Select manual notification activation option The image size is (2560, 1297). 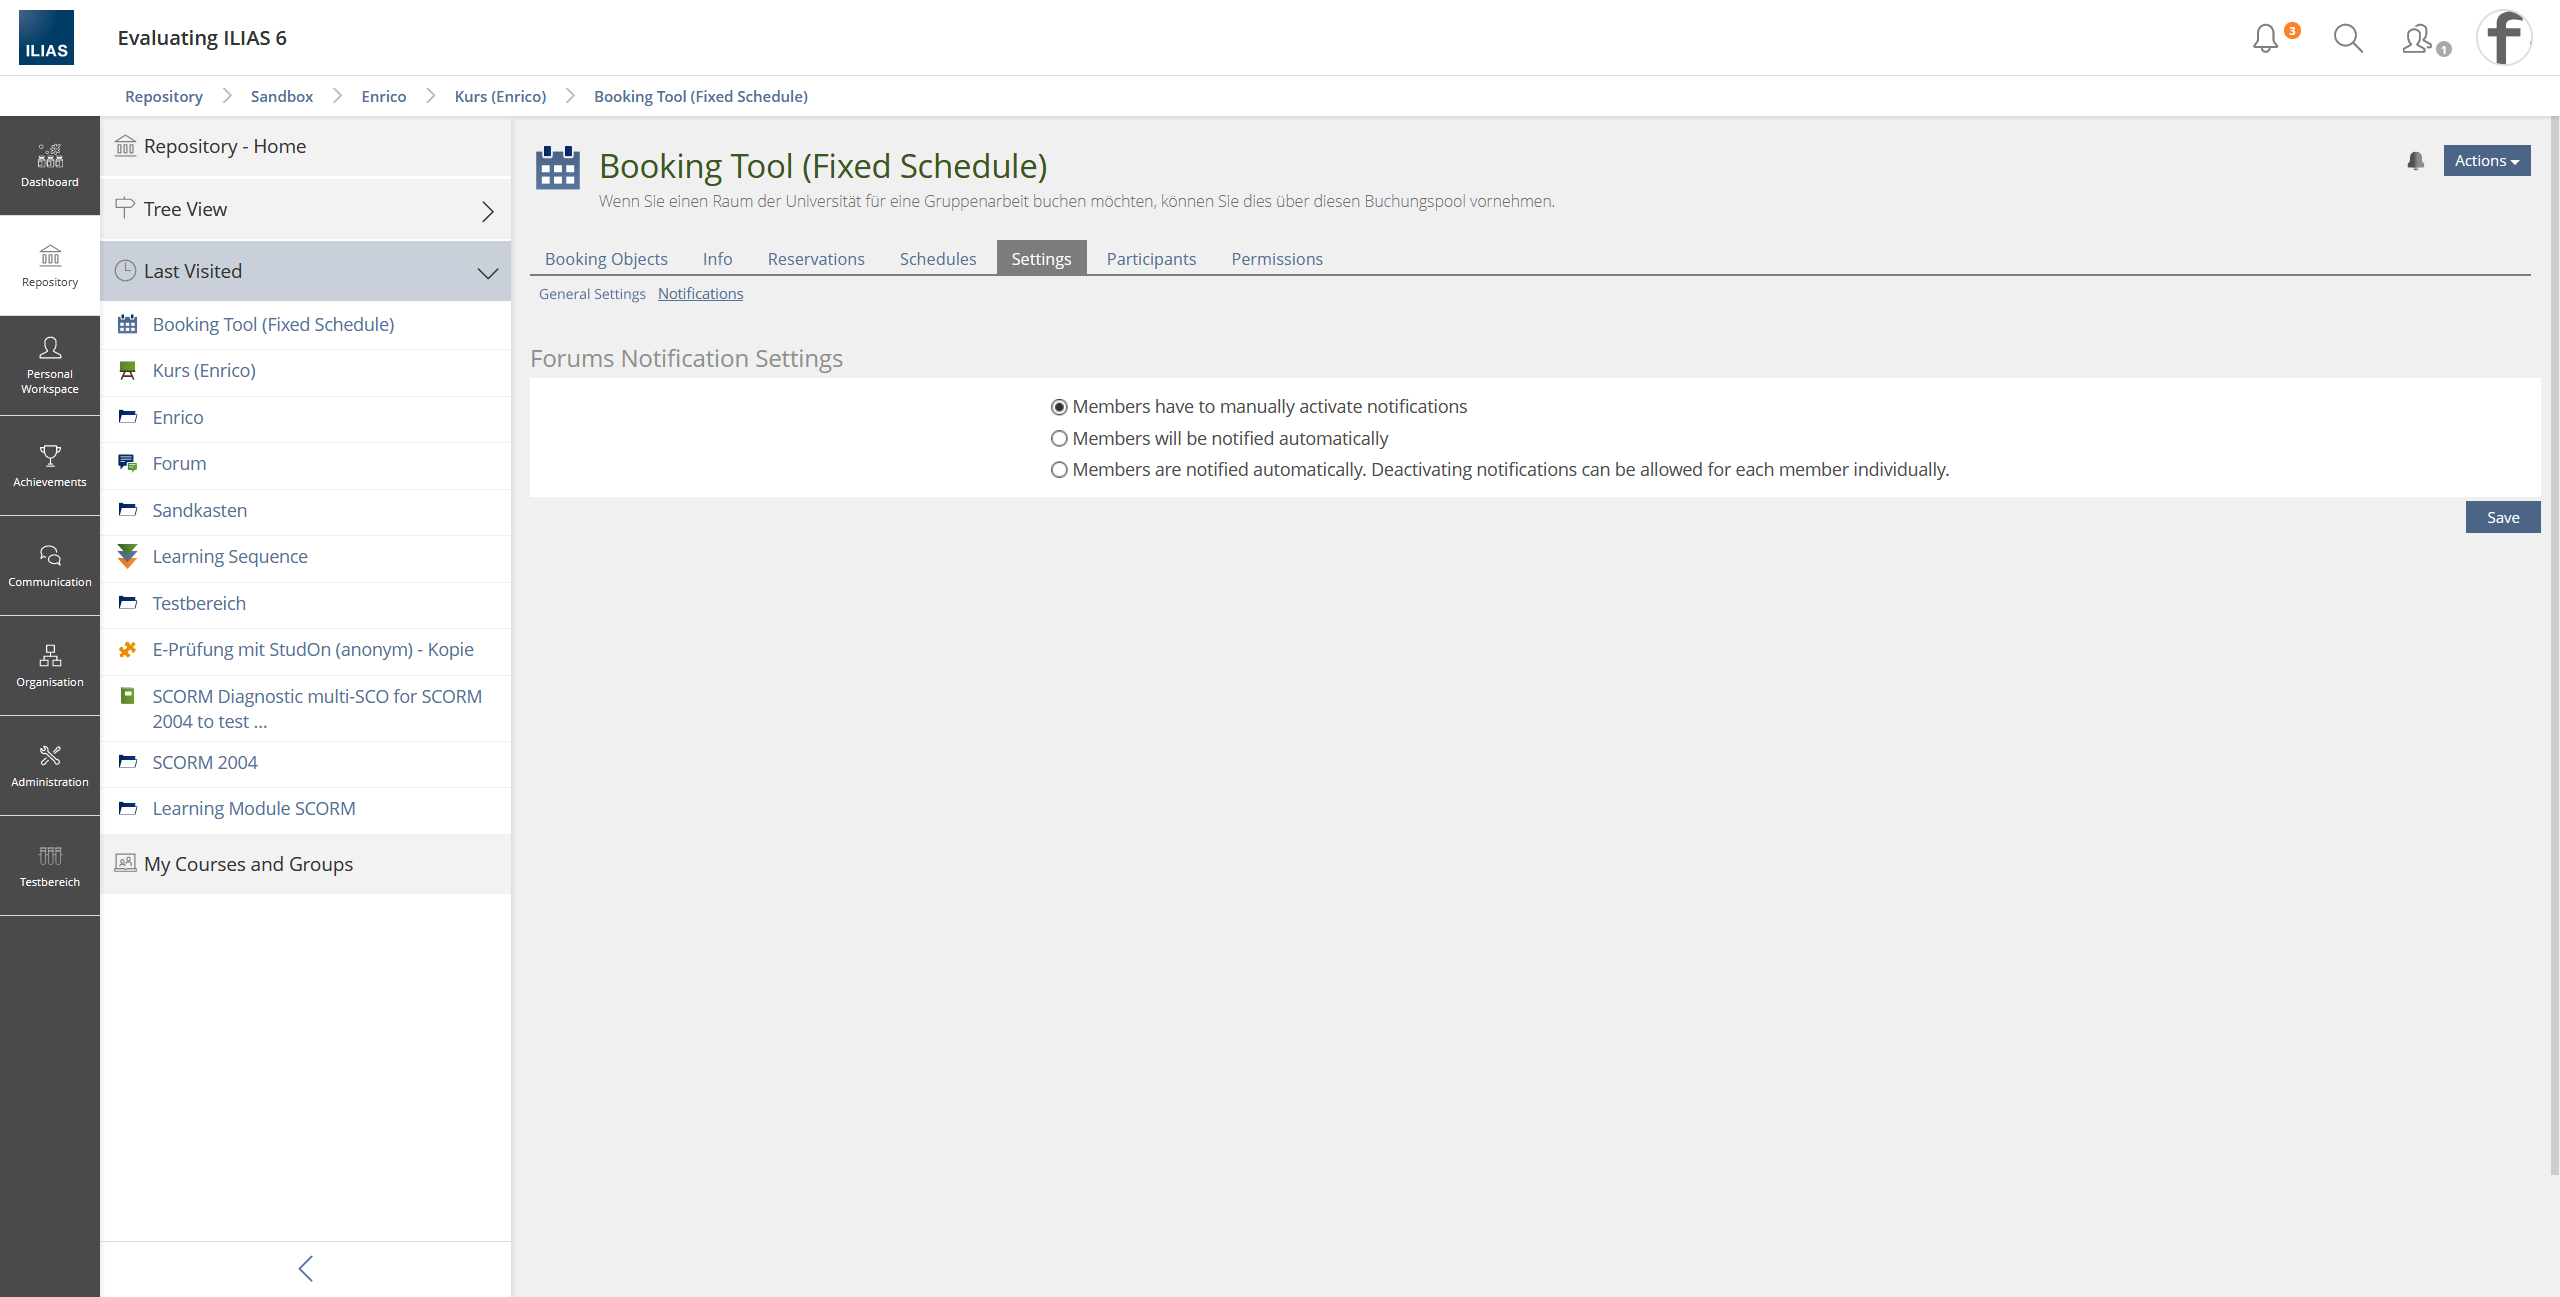(x=1059, y=407)
